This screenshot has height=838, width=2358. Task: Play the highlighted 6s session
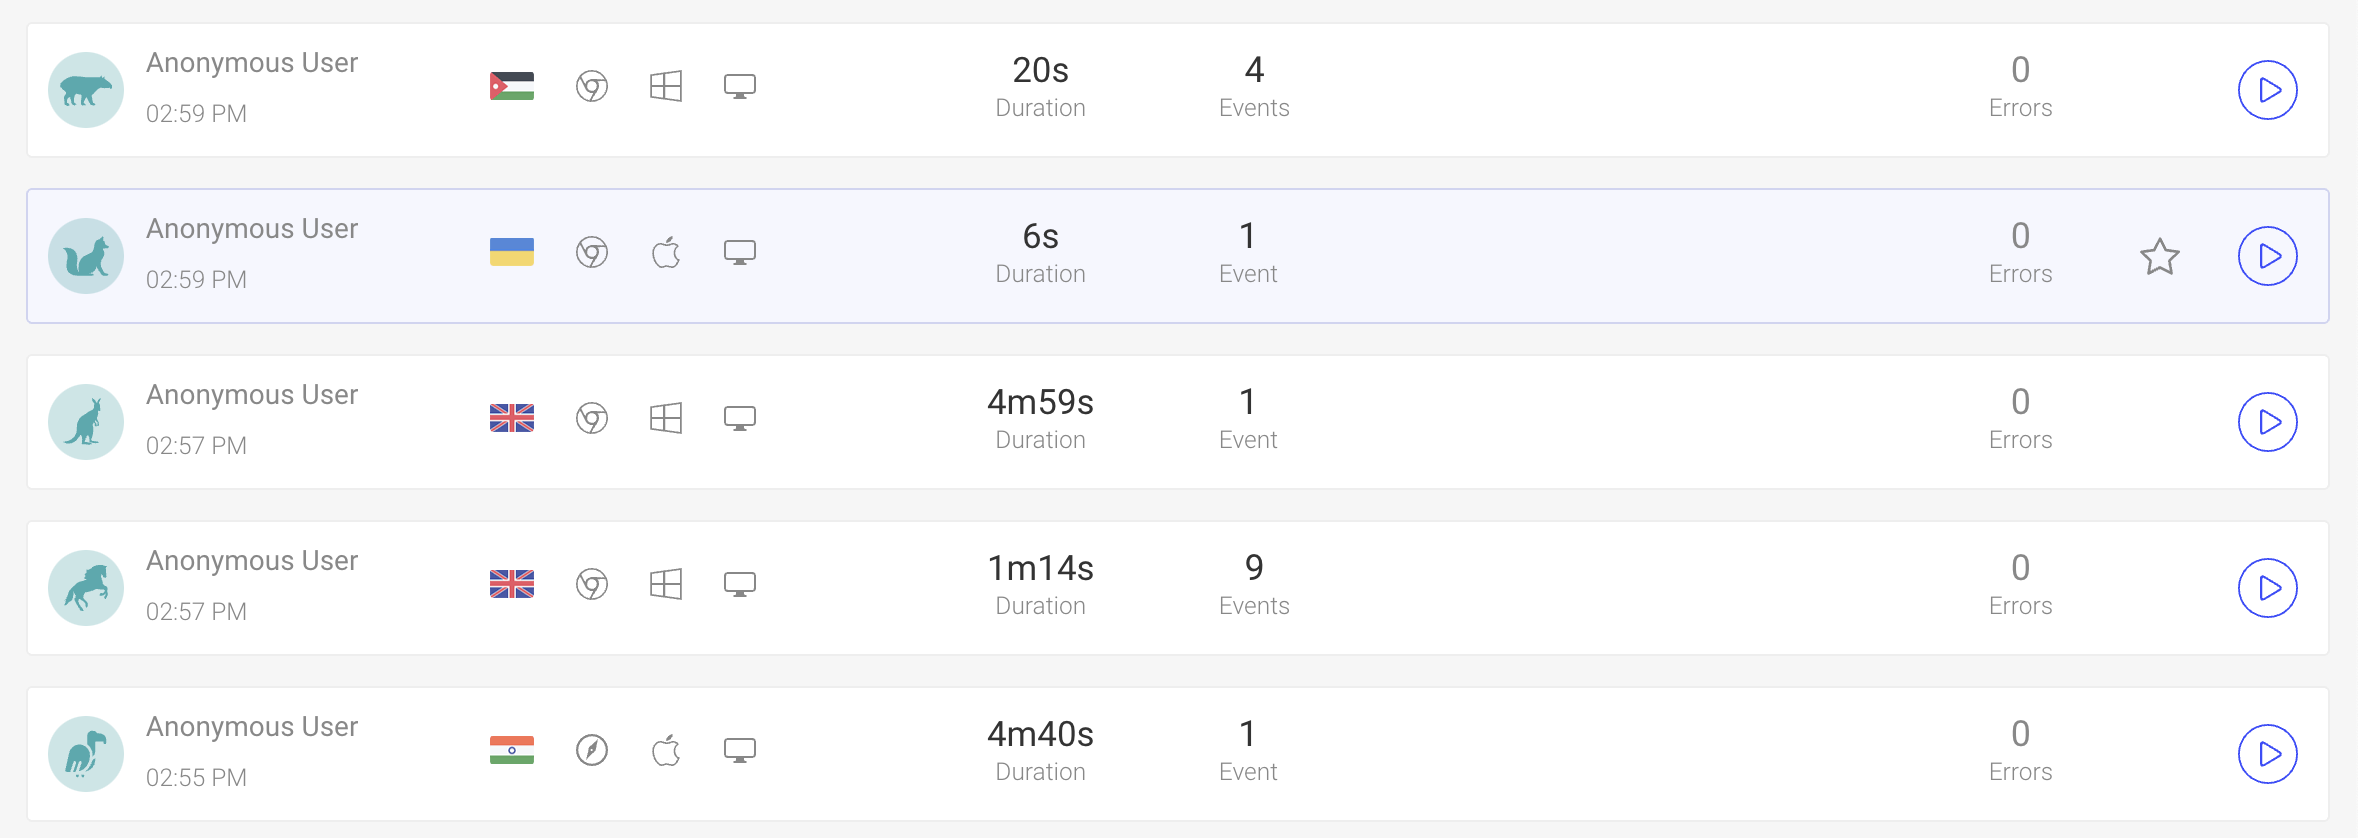click(x=2267, y=256)
